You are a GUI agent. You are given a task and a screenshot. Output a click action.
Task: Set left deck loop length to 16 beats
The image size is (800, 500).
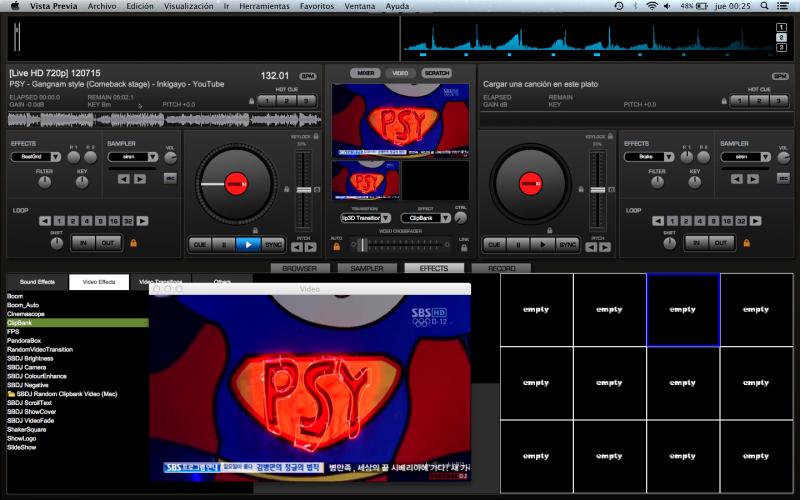coord(114,221)
